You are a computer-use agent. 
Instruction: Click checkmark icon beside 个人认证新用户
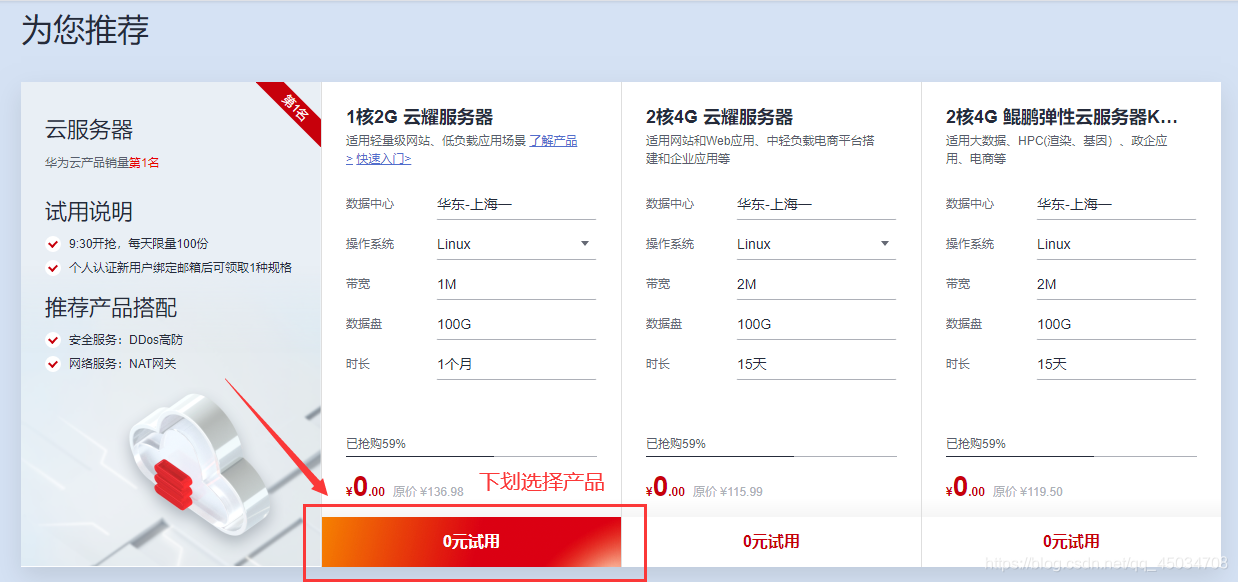point(53,268)
